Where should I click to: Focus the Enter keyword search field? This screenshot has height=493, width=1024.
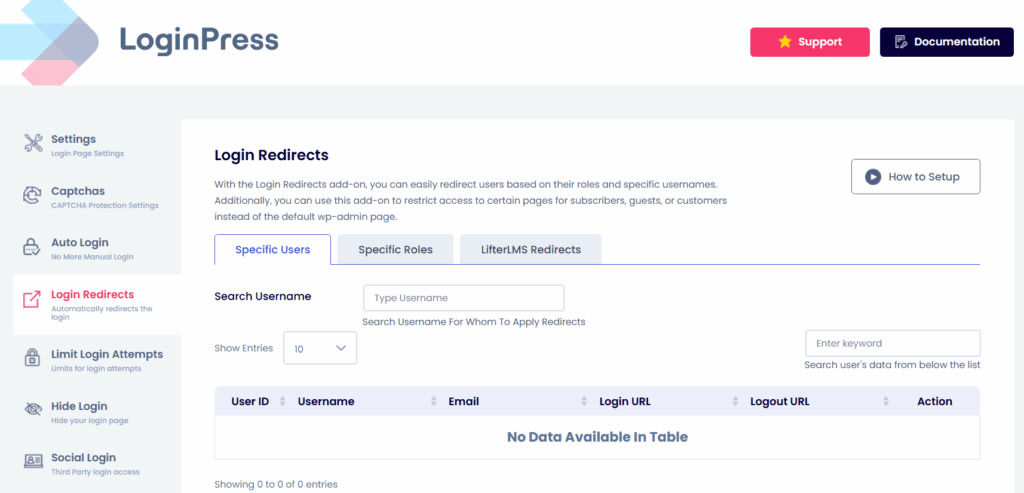click(893, 343)
